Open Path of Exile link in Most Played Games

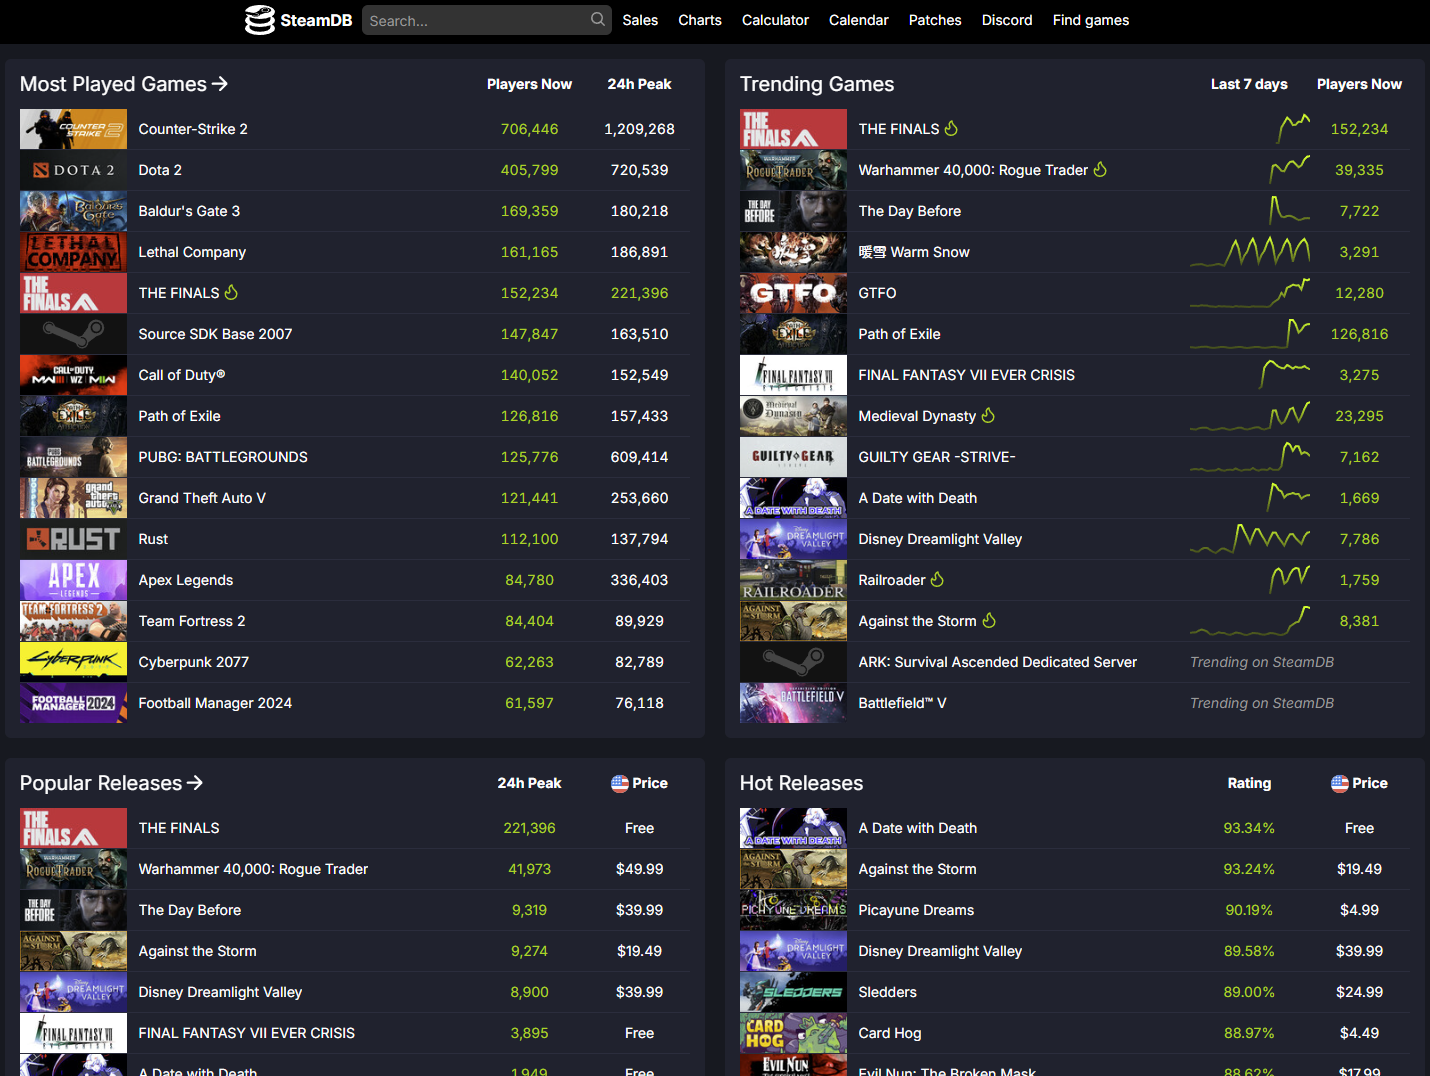tap(180, 416)
